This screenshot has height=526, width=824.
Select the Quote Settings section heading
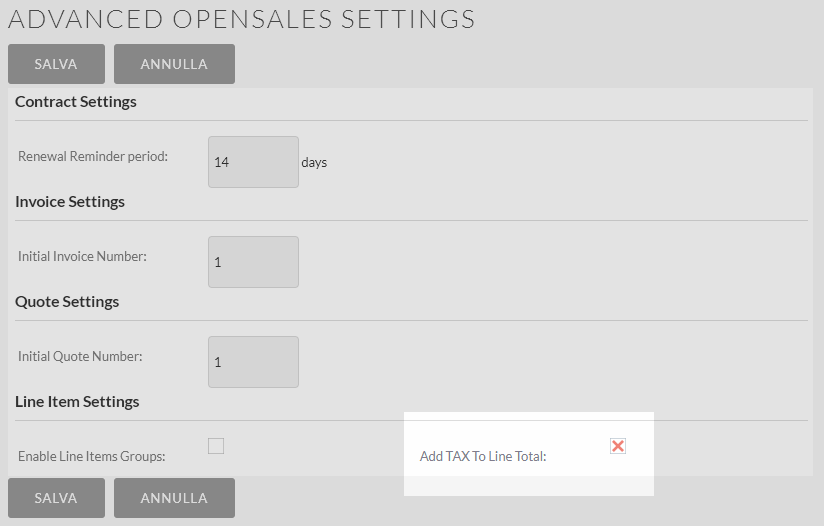[67, 302]
